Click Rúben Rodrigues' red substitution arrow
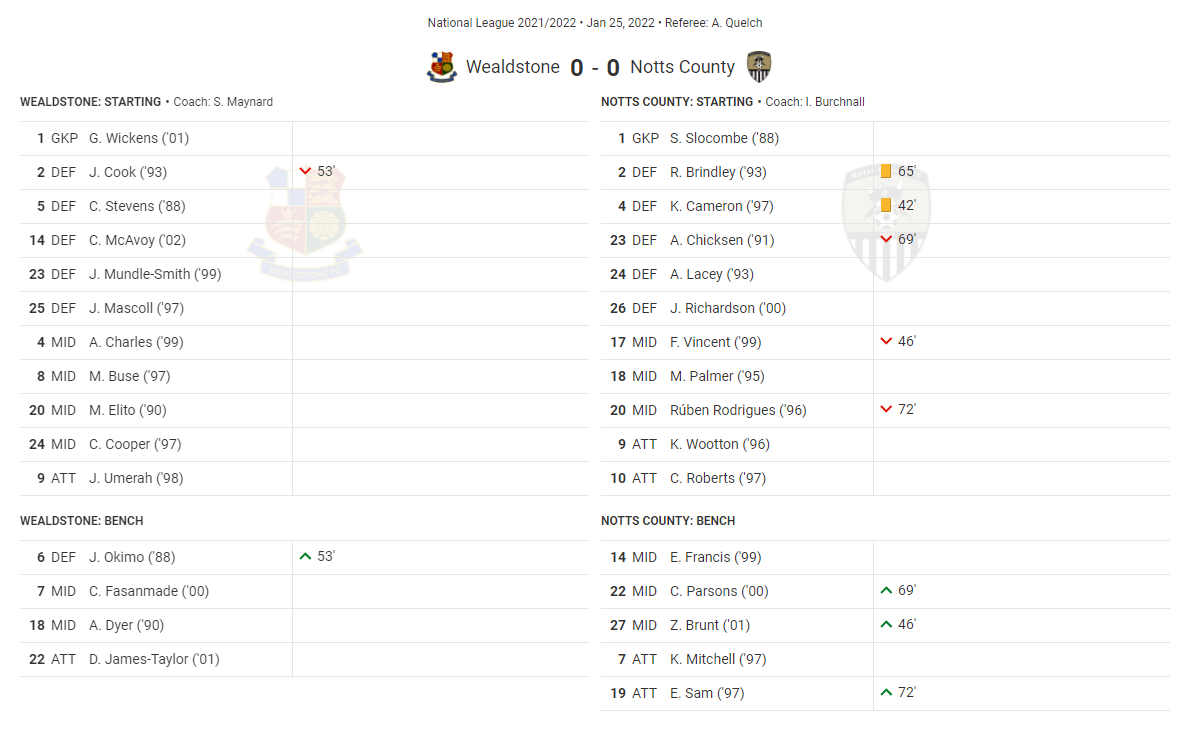1185x739 pixels. tap(886, 409)
